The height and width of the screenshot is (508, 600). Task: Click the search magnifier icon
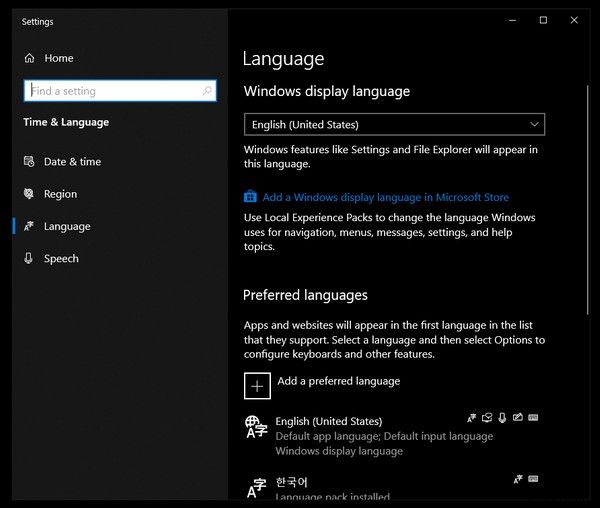[x=207, y=91]
